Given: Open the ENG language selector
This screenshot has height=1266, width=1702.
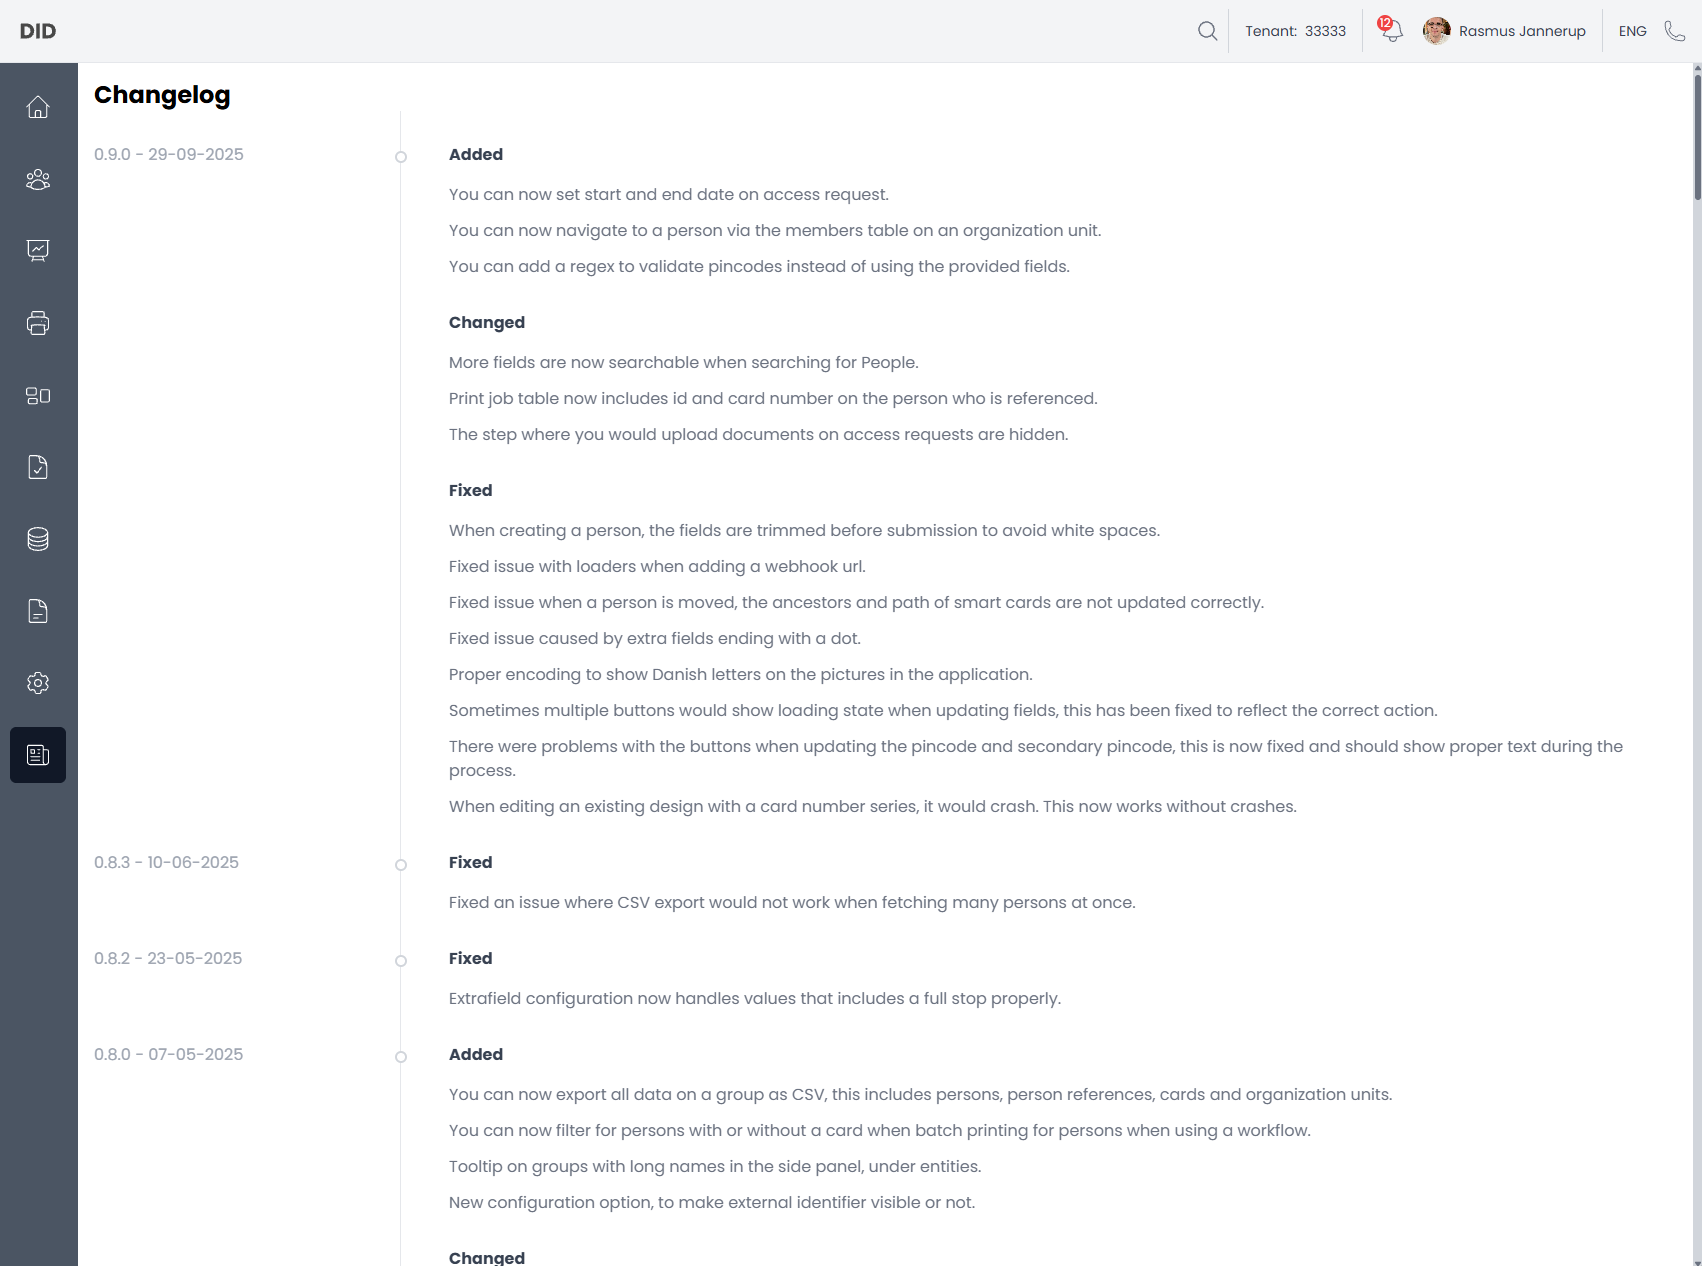Looking at the screenshot, I should pos(1632,31).
